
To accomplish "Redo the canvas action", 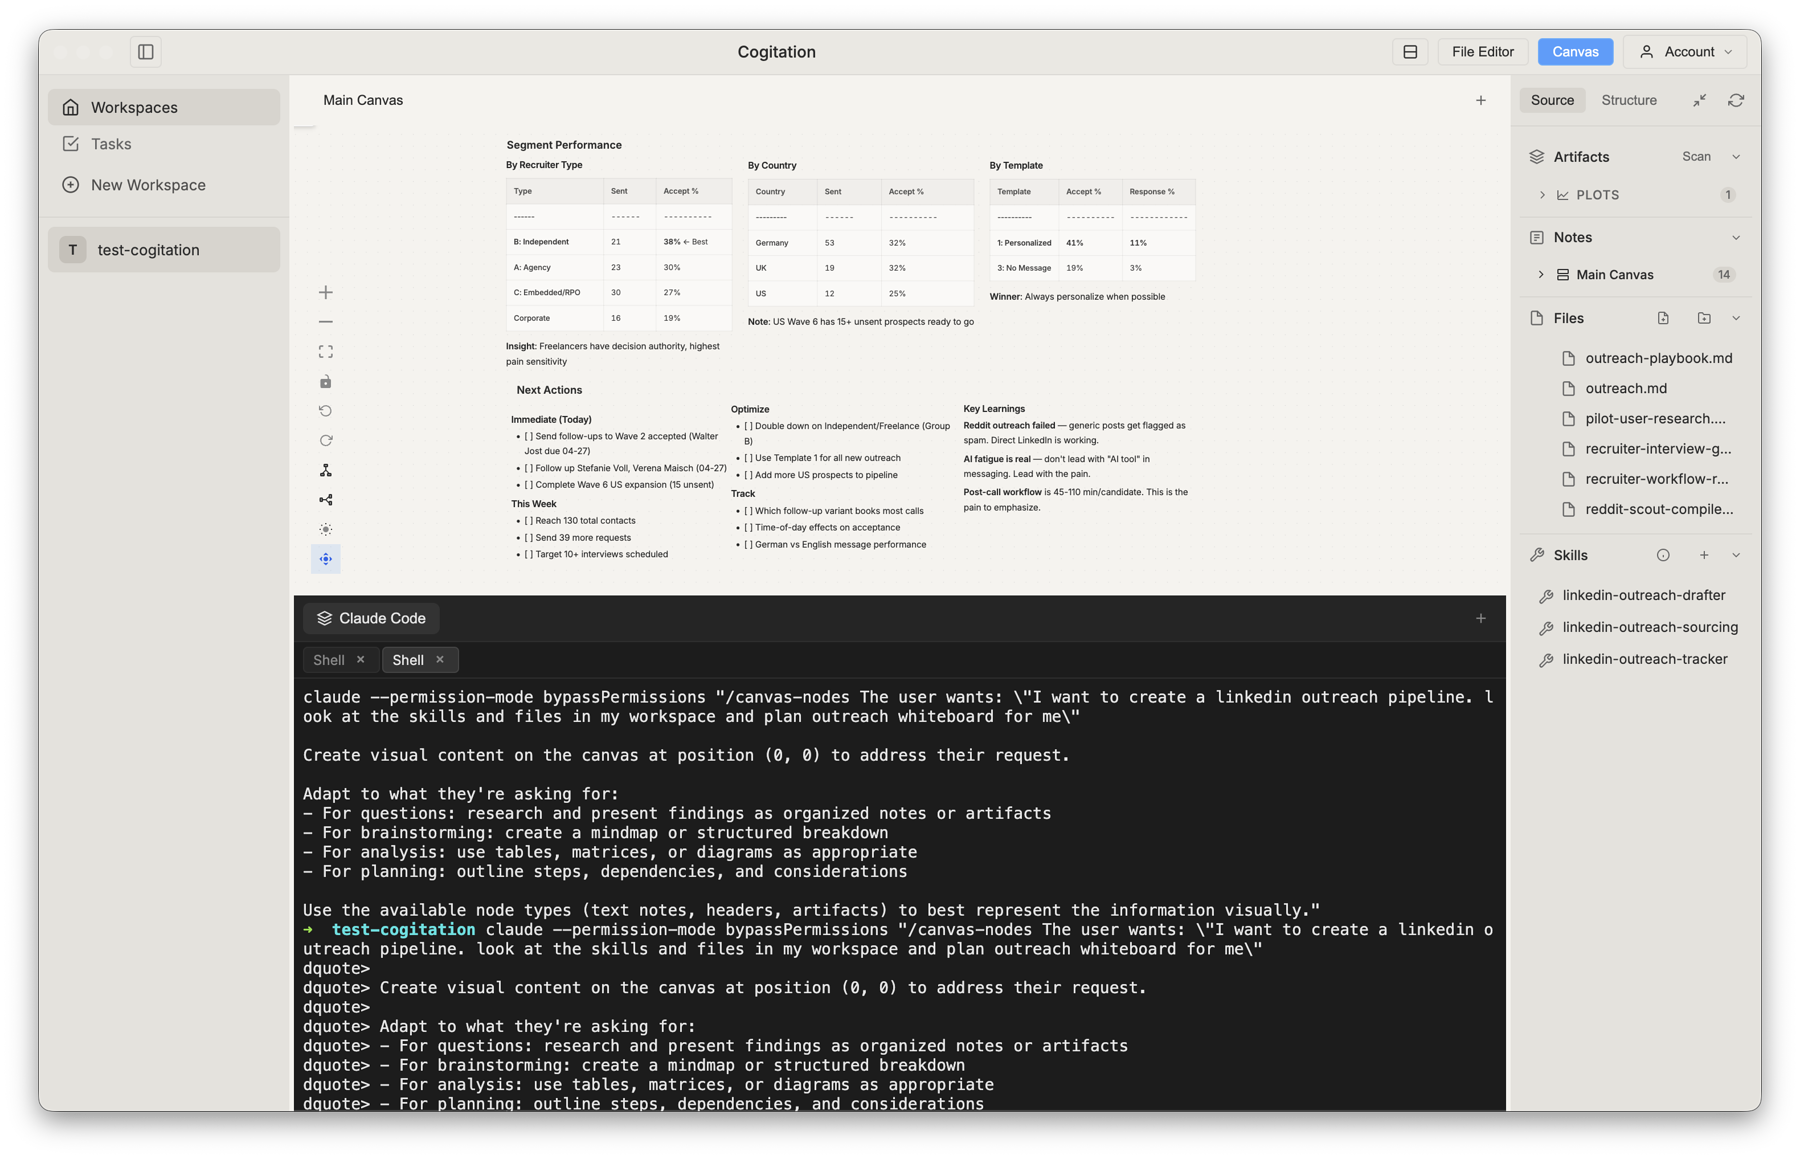I will click(325, 440).
